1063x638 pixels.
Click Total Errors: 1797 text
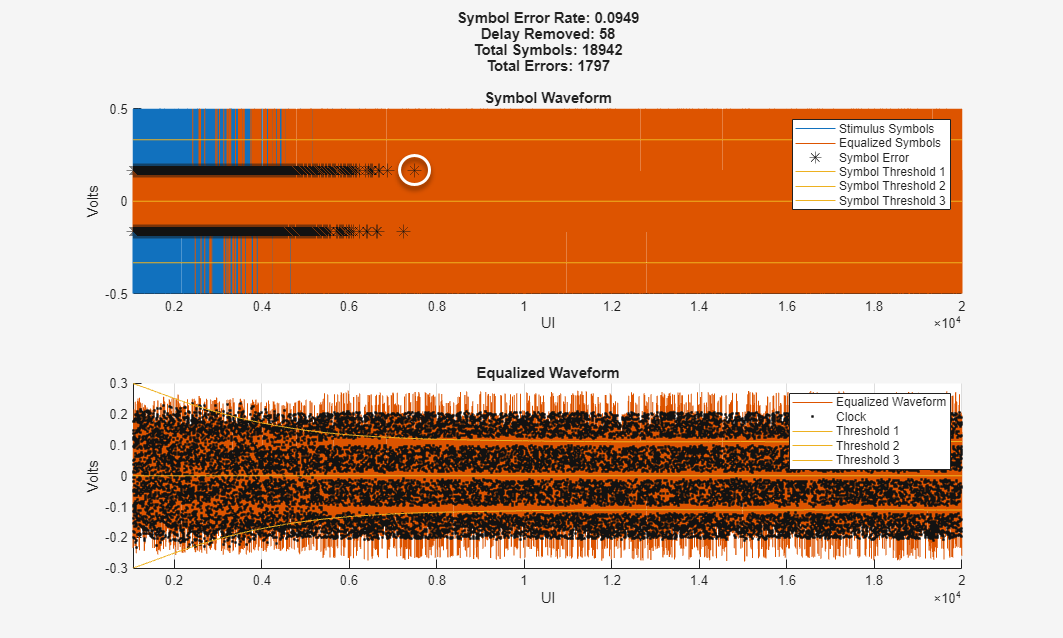click(x=548, y=66)
